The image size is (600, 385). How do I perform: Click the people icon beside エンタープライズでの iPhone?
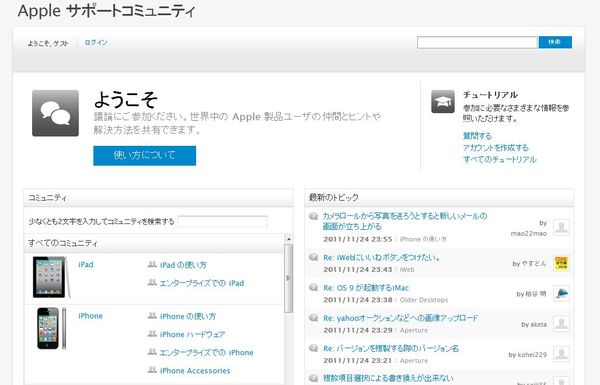(152, 352)
